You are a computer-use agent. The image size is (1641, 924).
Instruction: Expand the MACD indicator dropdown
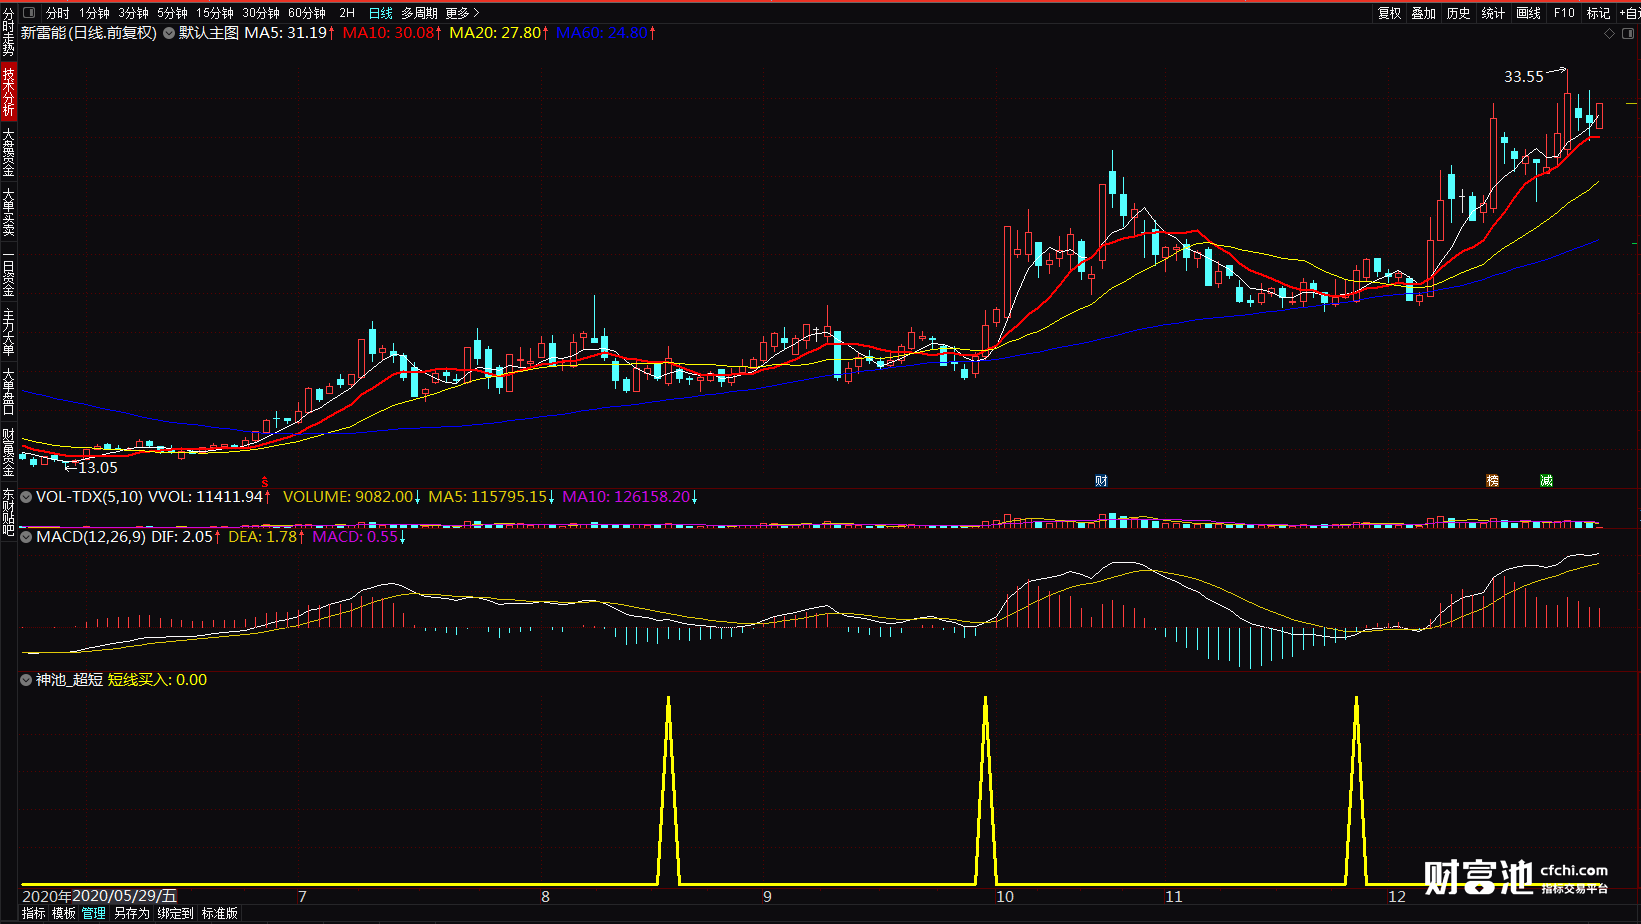(x=26, y=537)
